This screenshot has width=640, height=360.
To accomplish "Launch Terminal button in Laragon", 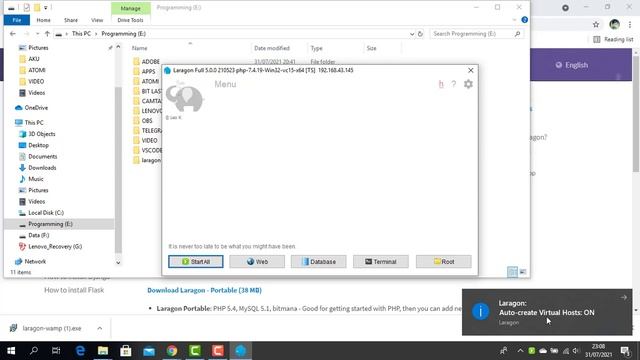I will coord(381,262).
